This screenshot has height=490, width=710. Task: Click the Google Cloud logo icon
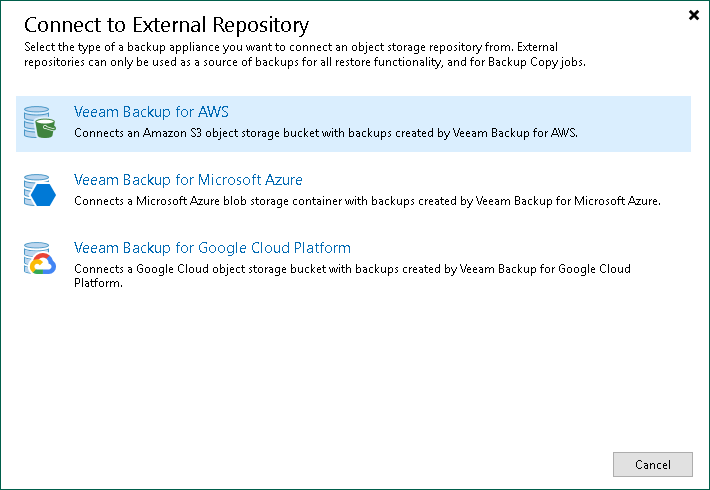point(44,265)
